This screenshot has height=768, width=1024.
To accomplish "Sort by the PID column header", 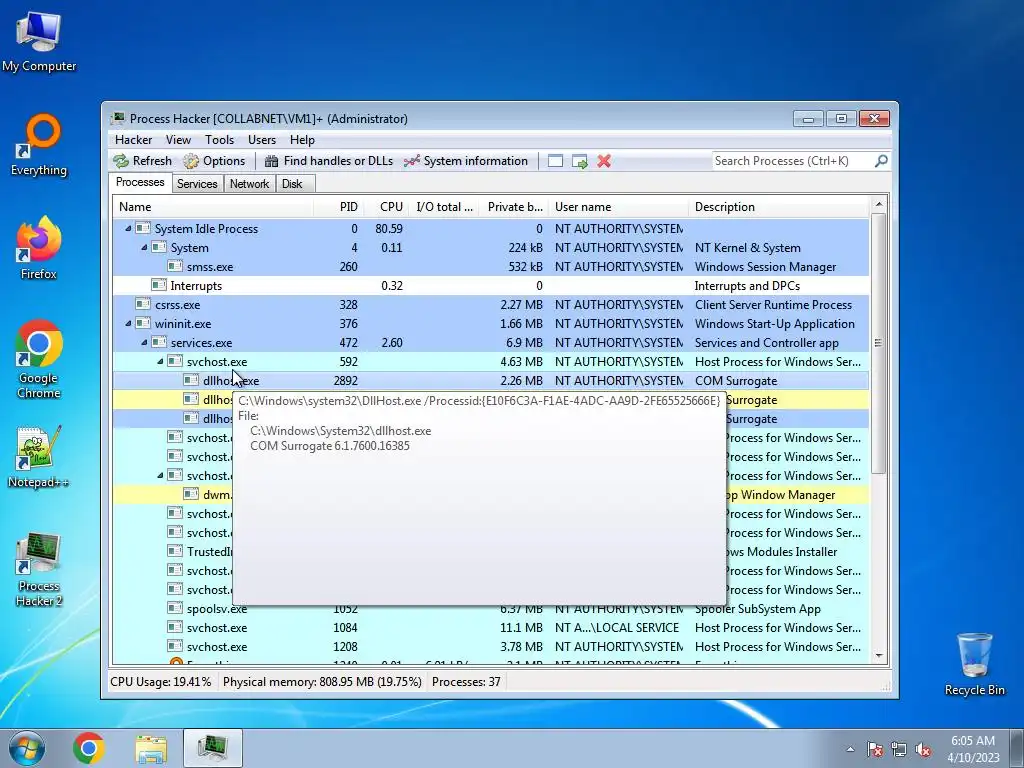I will 339,207.
